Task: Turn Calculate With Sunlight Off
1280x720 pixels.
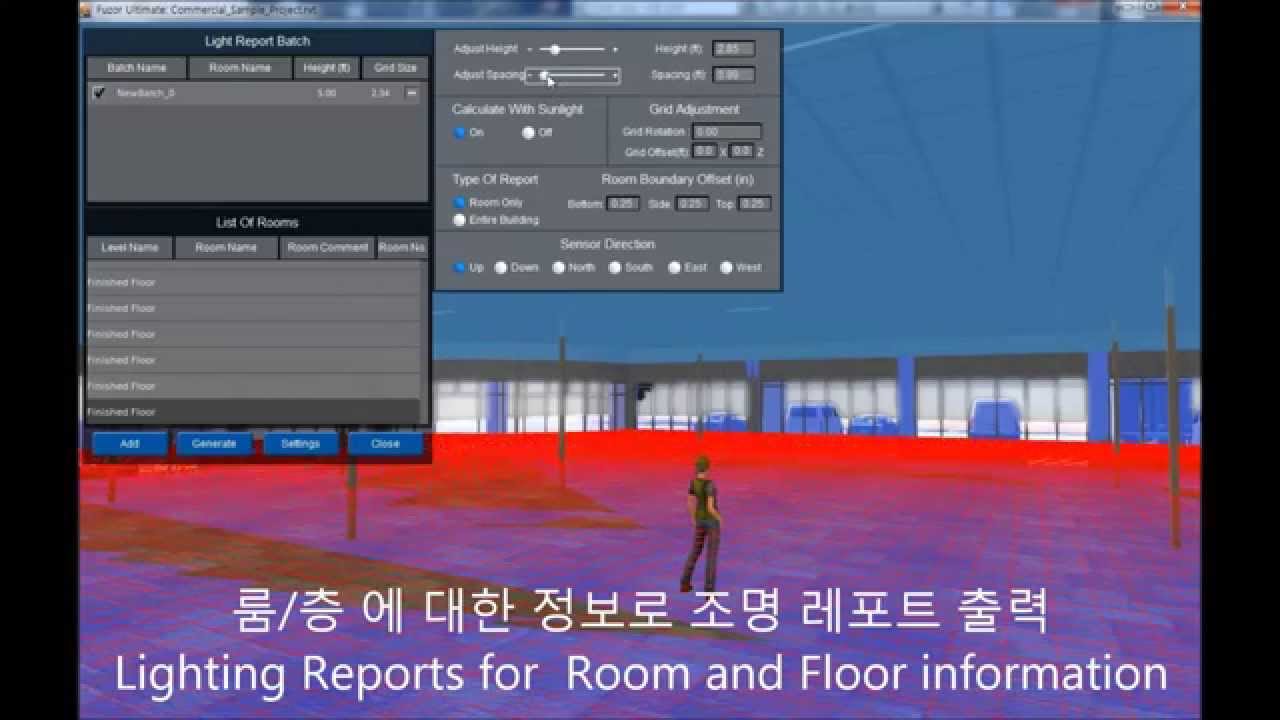Action: (528, 132)
